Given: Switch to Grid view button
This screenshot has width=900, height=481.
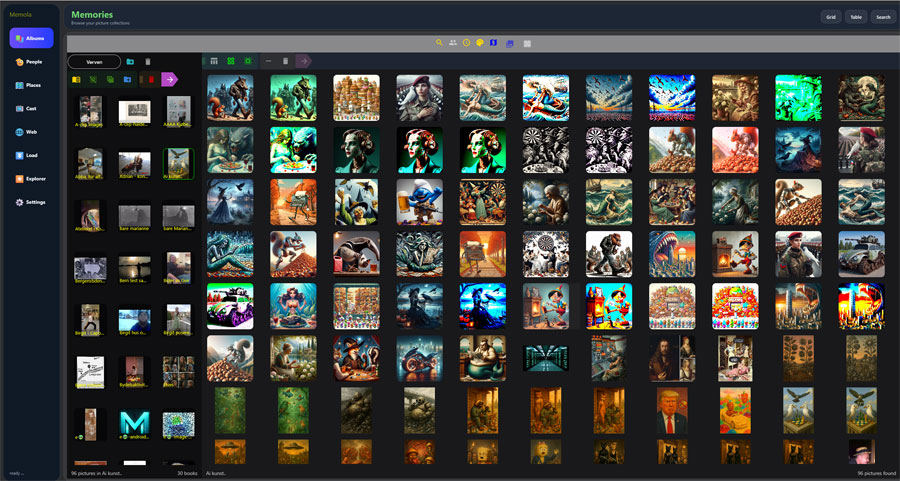Looking at the screenshot, I should point(831,17).
